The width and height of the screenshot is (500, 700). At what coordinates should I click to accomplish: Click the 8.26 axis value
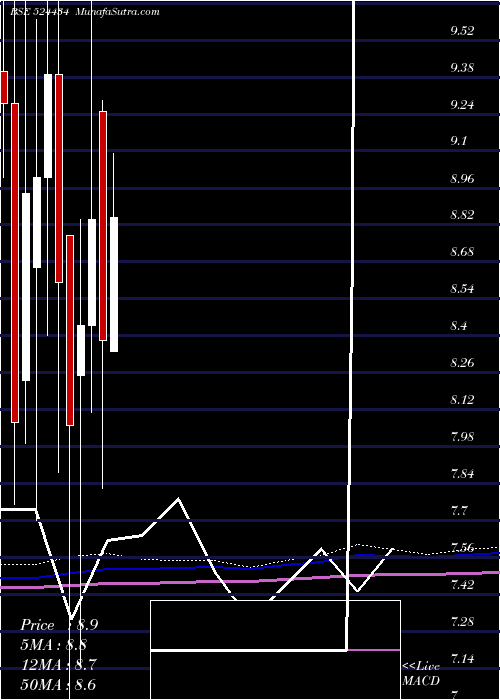coord(462,362)
